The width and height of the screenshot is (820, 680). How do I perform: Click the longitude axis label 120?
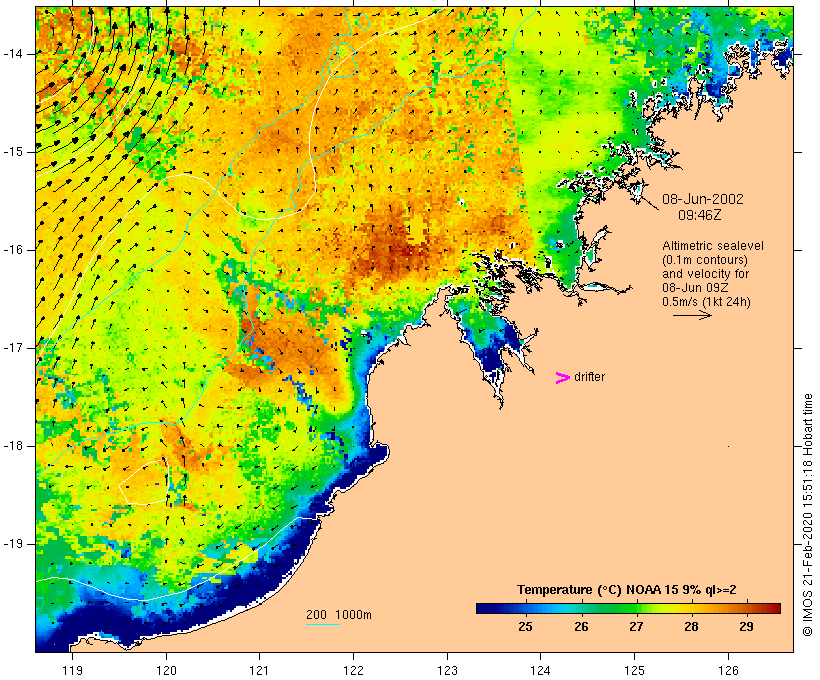tap(166, 670)
